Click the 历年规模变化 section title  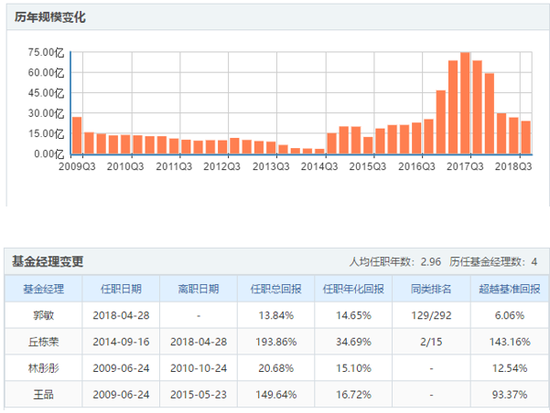point(50,17)
